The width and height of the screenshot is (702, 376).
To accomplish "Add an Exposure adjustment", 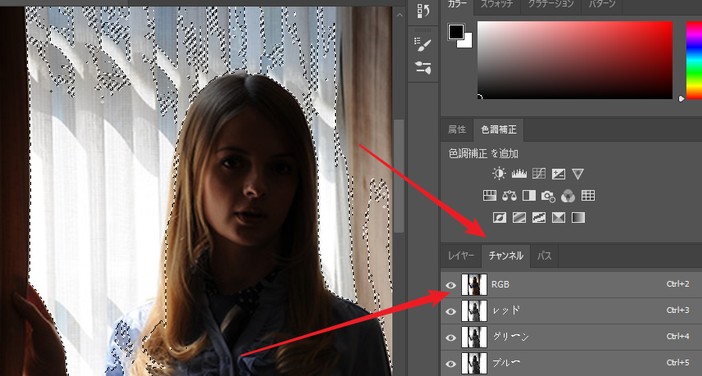I will 558,174.
